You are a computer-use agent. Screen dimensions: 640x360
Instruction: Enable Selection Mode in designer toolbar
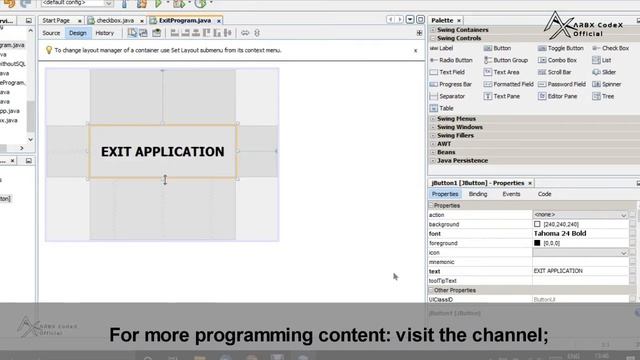(132, 33)
